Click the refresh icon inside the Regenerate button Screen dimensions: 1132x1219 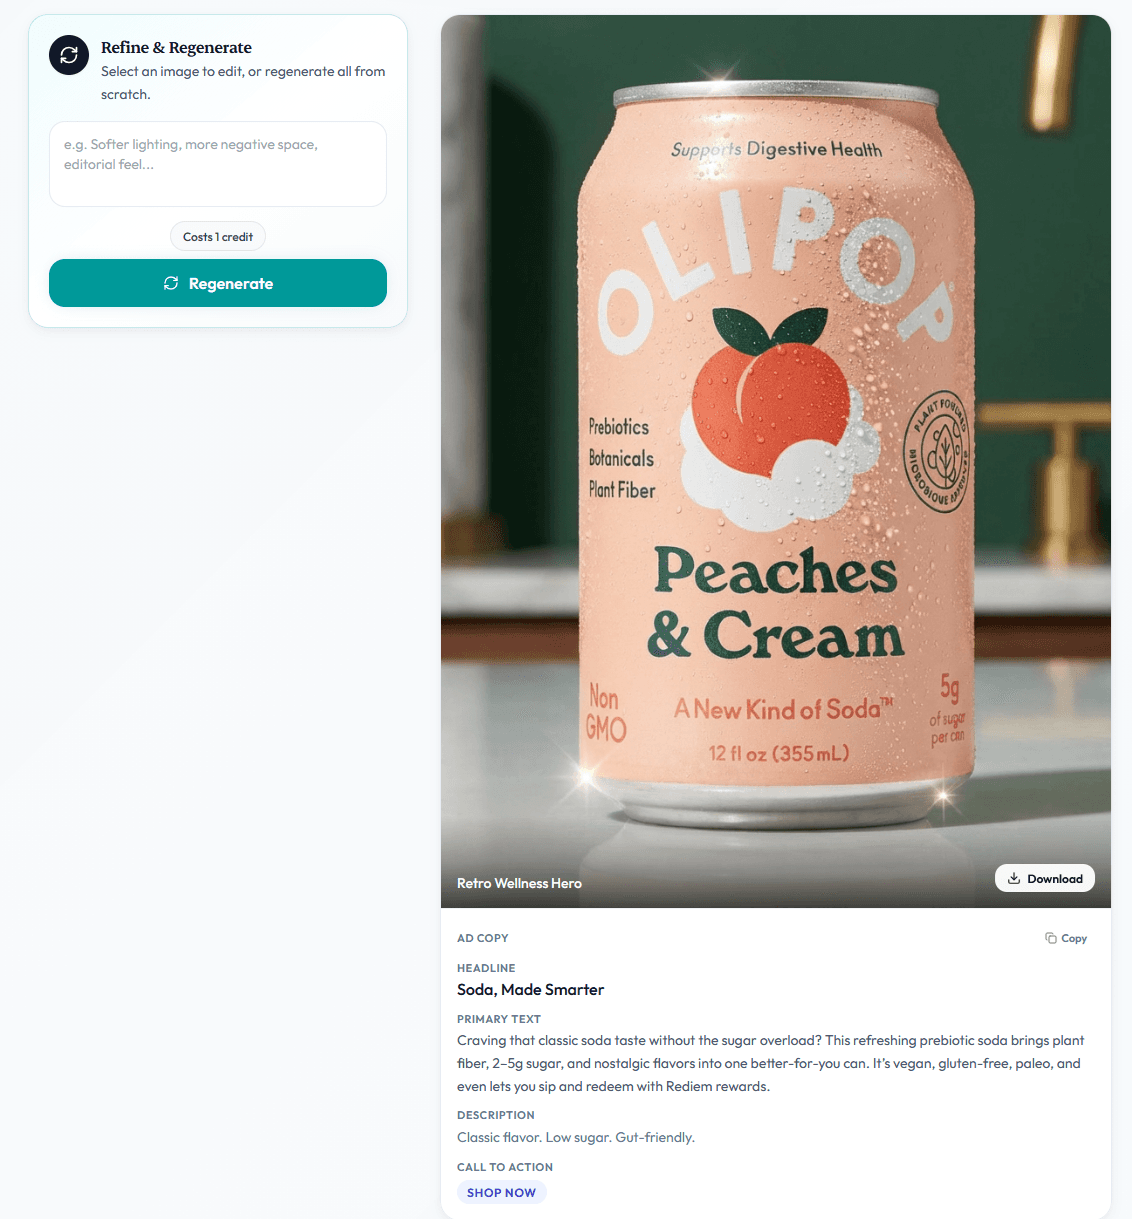(171, 283)
